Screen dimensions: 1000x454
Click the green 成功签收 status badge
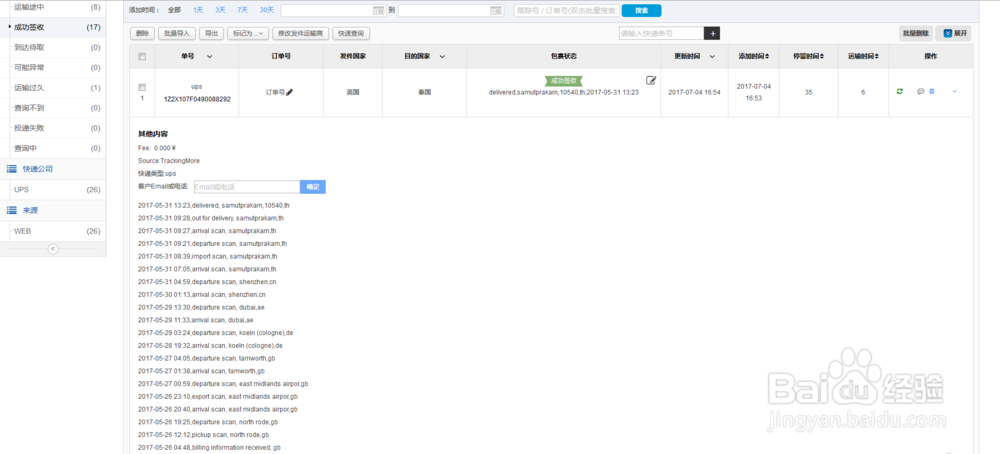(x=564, y=81)
